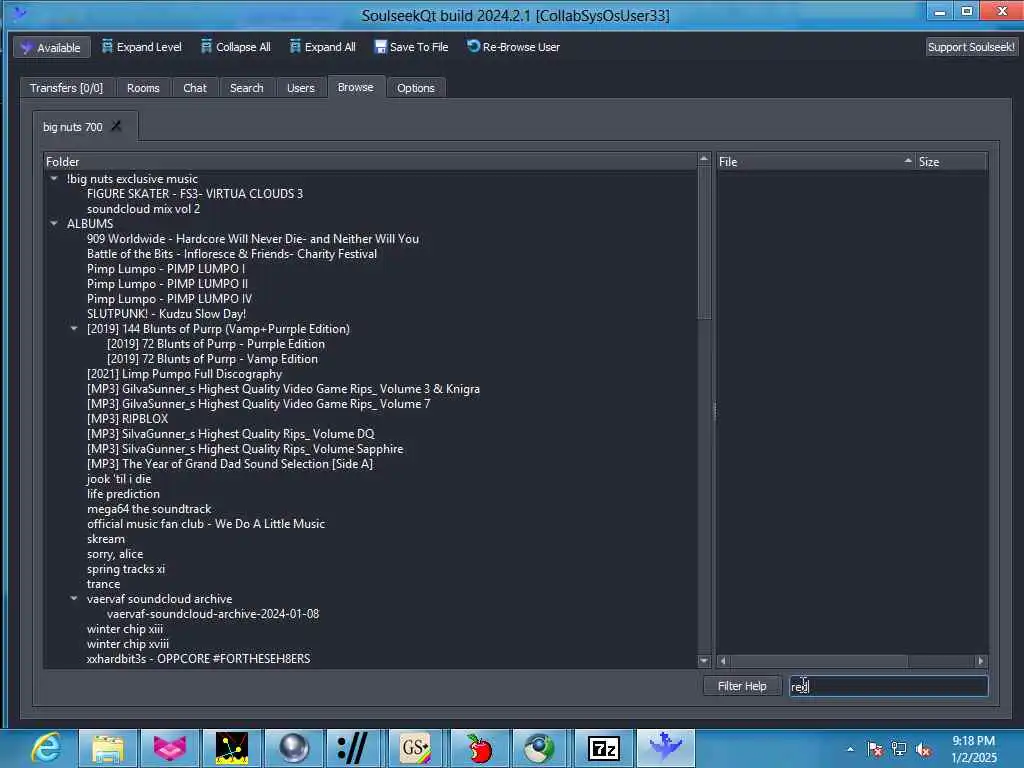Select the life prediction folder
1024x768 pixels.
(x=123, y=494)
